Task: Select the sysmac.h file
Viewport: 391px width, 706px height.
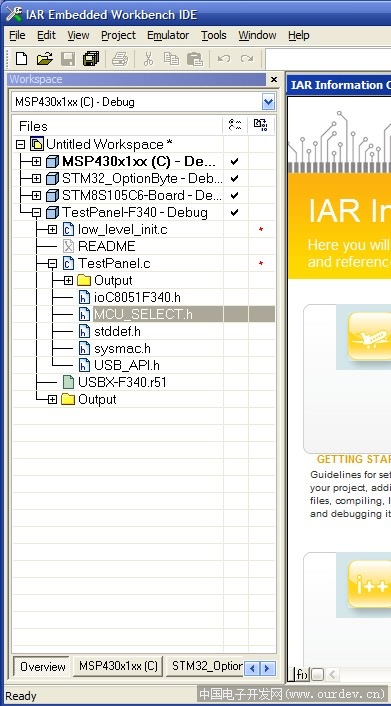Action: [x=123, y=348]
